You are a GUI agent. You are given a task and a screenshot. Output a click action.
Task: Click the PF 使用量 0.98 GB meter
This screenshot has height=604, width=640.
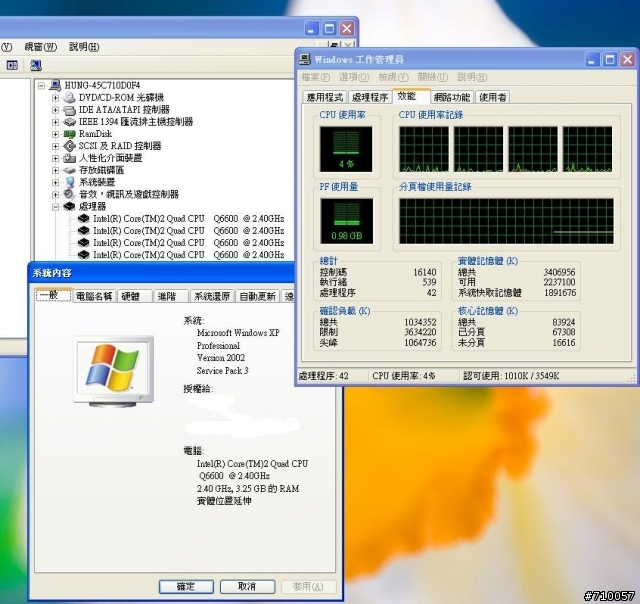(347, 221)
